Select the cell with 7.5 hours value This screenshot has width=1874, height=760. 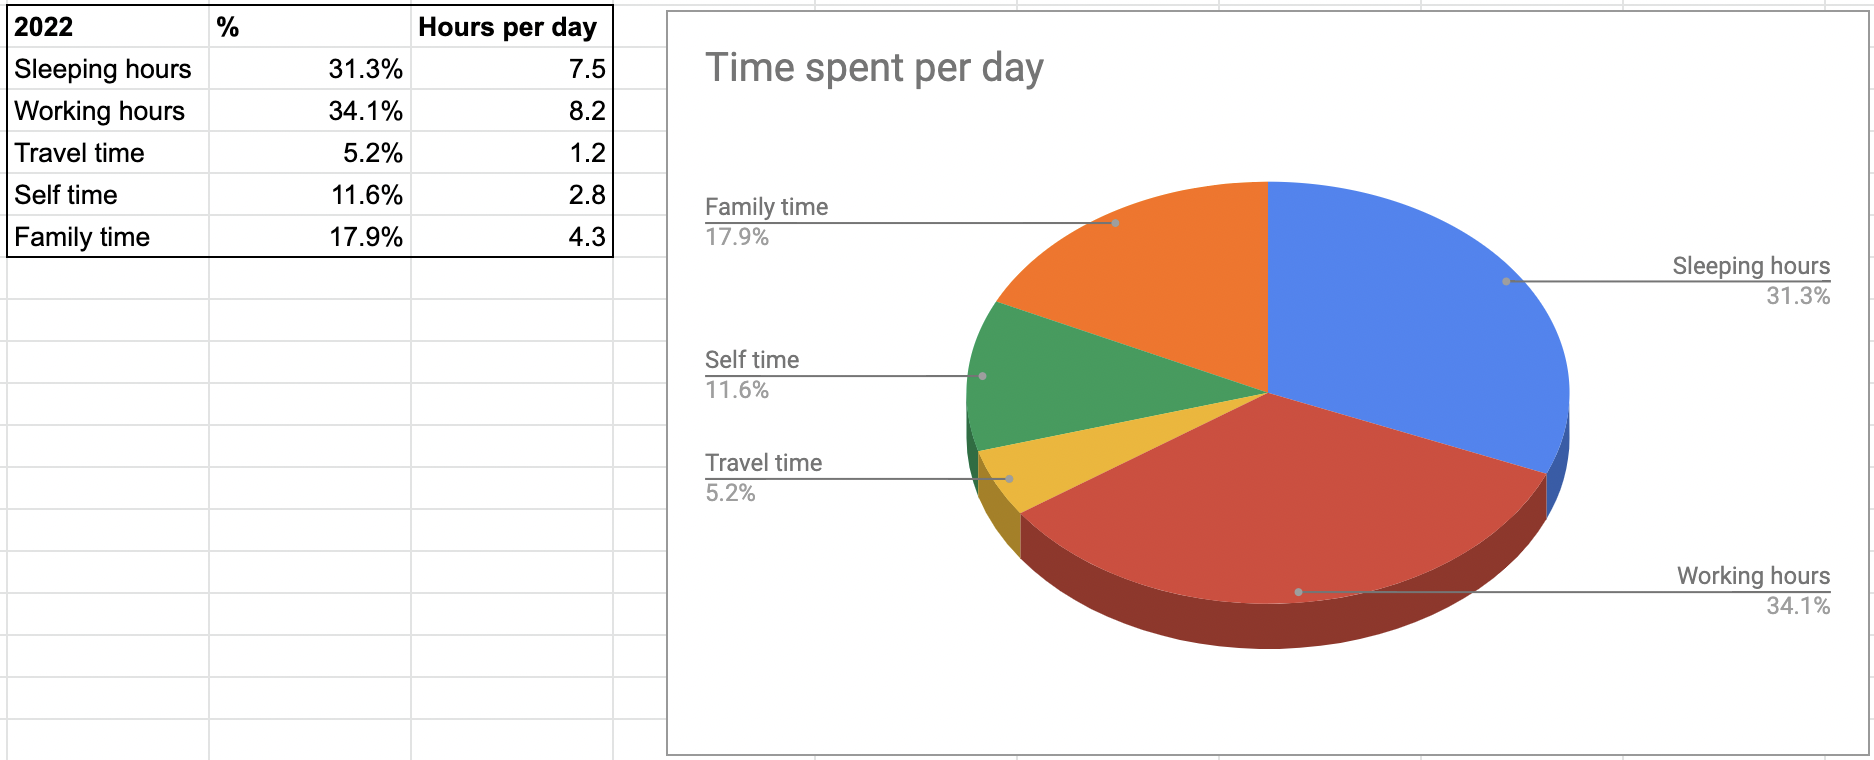[511, 69]
